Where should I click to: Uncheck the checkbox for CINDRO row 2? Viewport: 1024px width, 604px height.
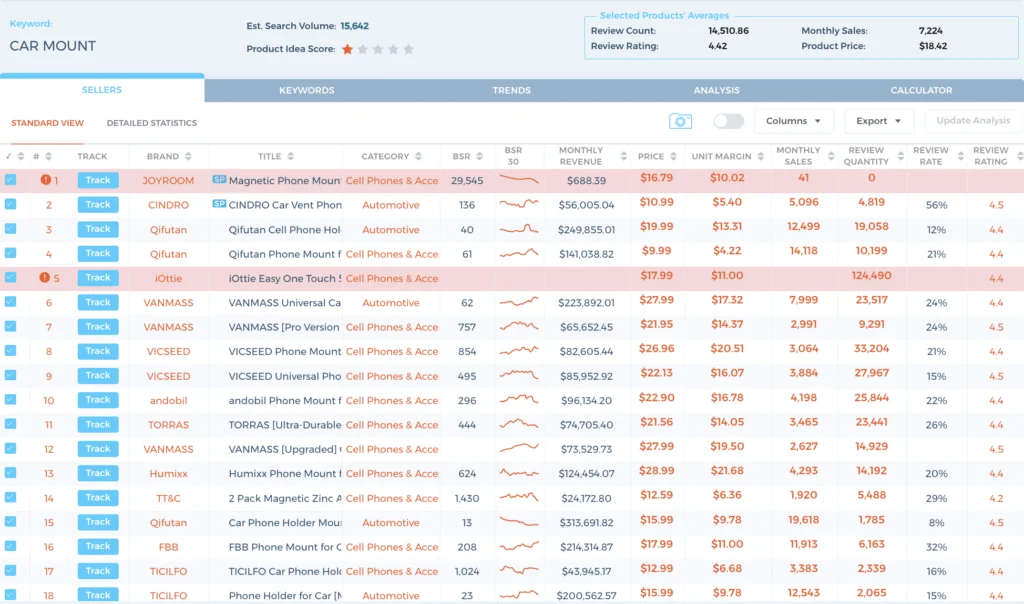coord(10,205)
